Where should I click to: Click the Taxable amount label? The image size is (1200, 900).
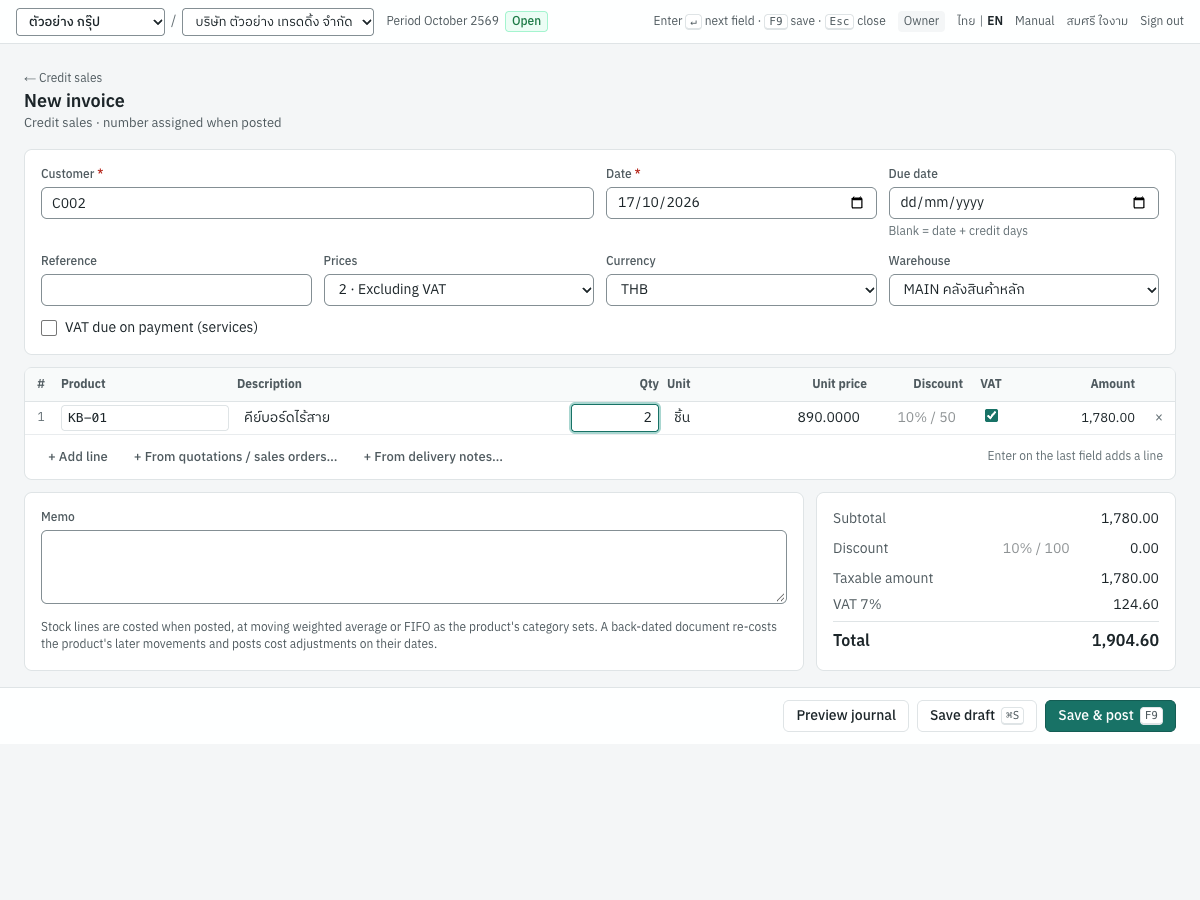tap(883, 578)
